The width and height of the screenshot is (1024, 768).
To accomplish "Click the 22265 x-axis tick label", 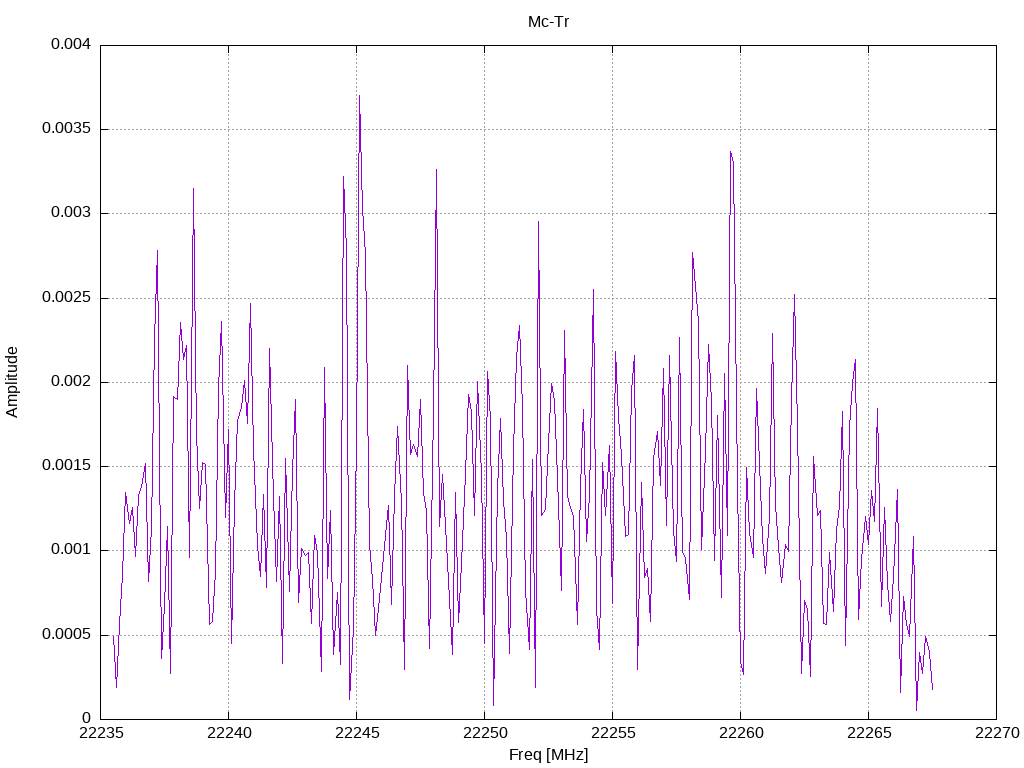I will pyautogui.click(x=869, y=733).
